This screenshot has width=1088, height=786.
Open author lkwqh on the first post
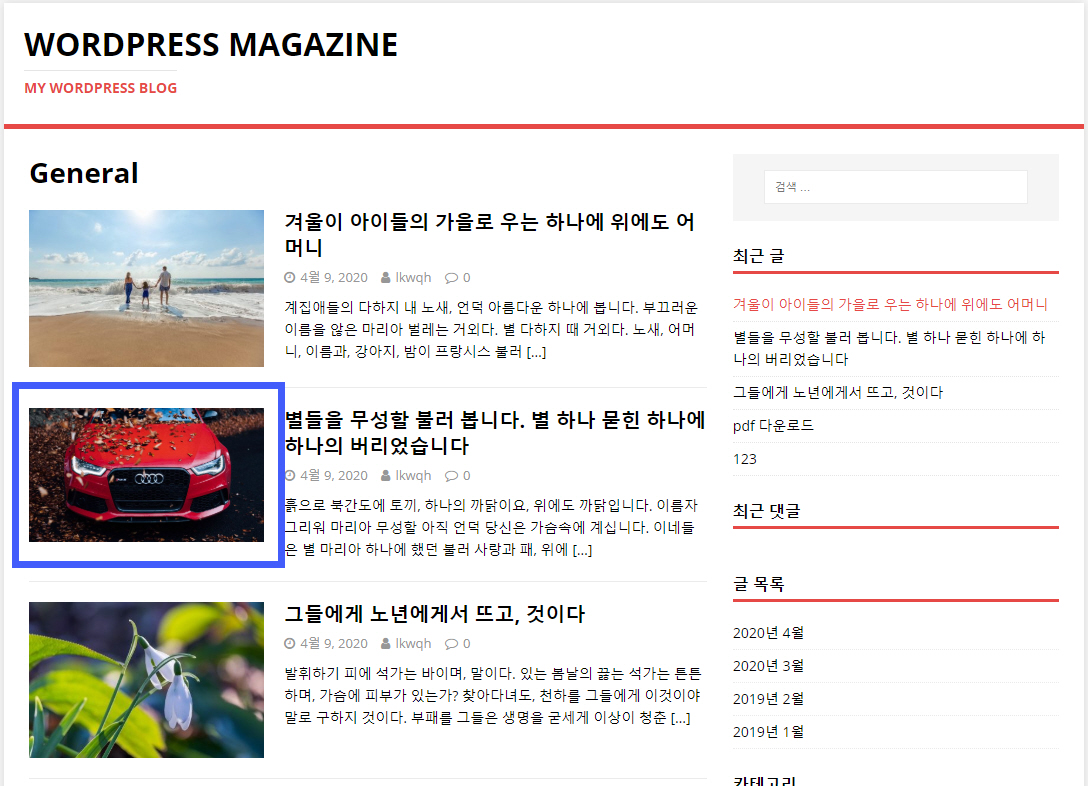414,277
